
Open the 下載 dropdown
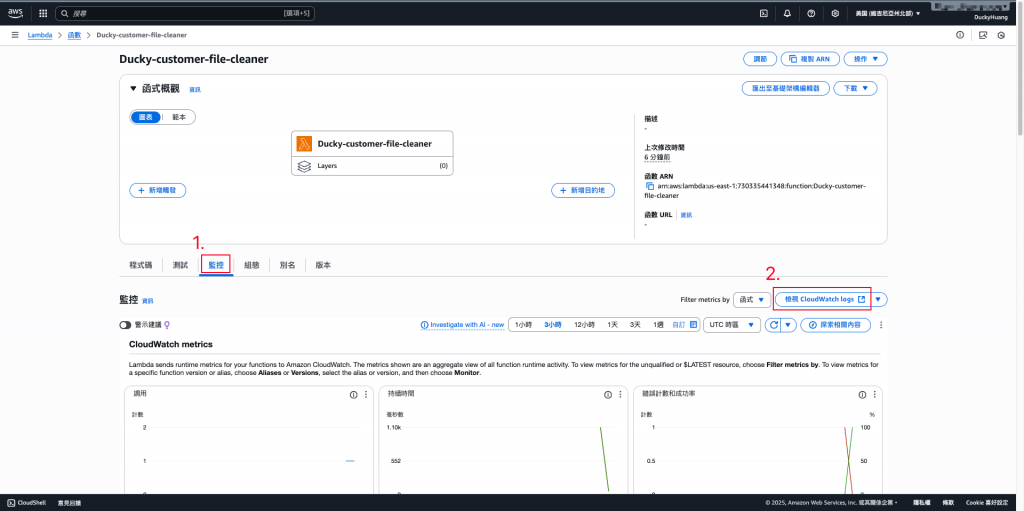[856, 88]
